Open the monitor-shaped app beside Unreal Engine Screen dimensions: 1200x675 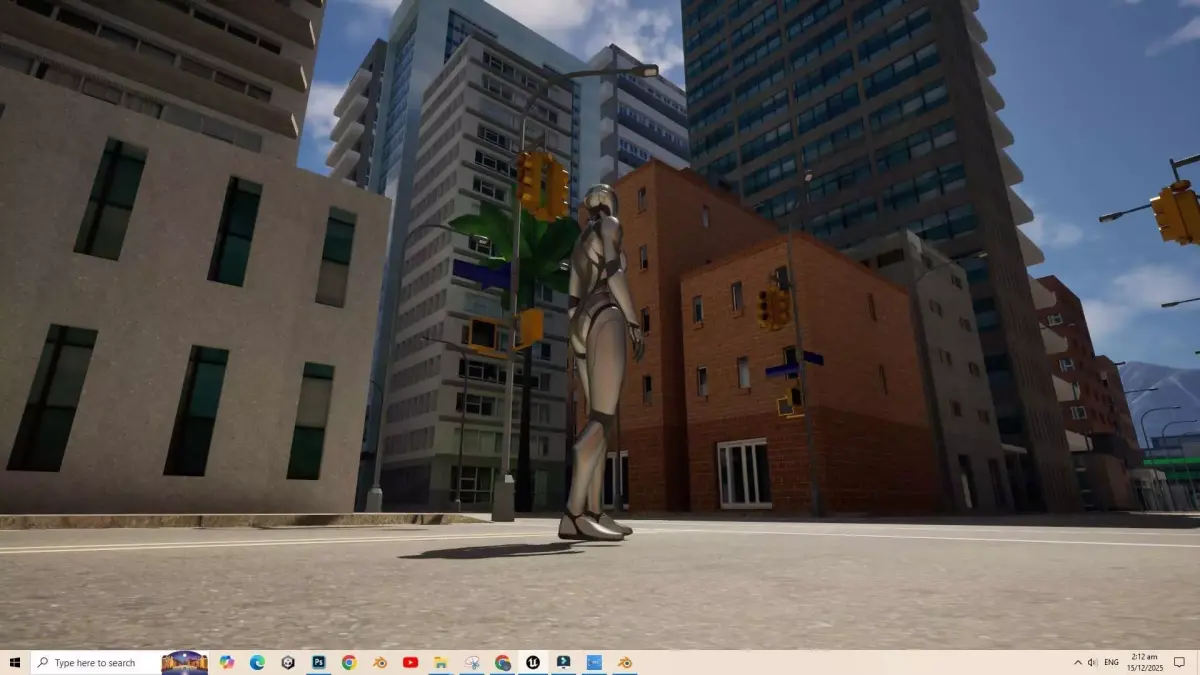(564, 663)
